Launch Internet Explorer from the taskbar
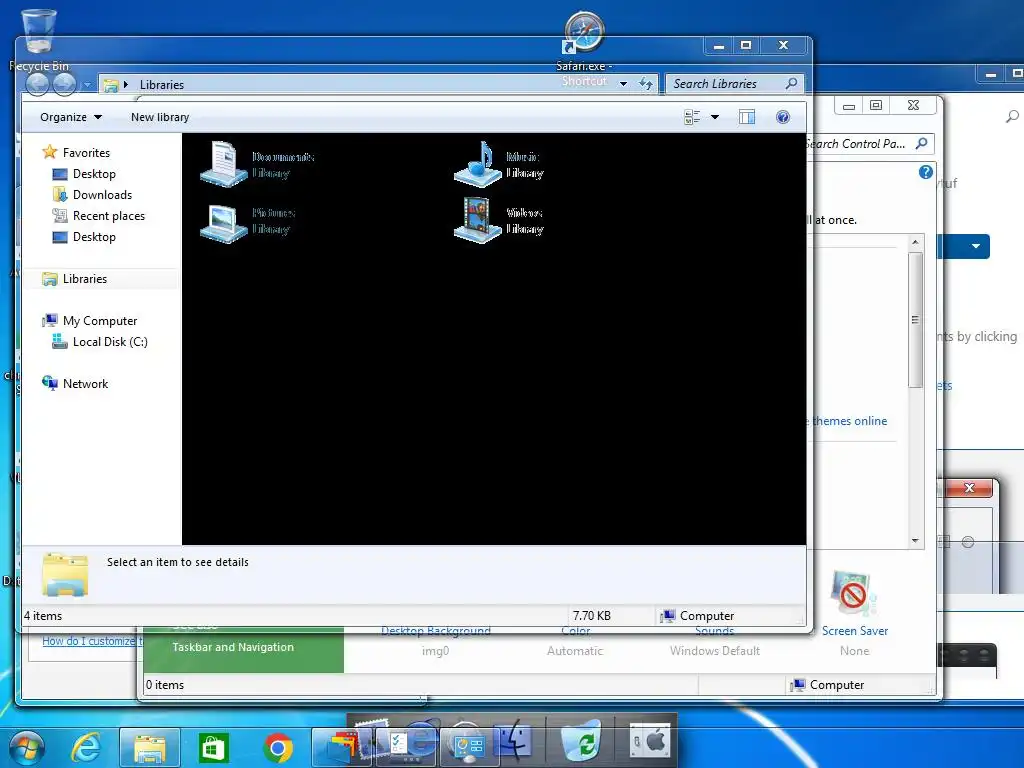The width and height of the screenshot is (1024, 768). (86, 747)
